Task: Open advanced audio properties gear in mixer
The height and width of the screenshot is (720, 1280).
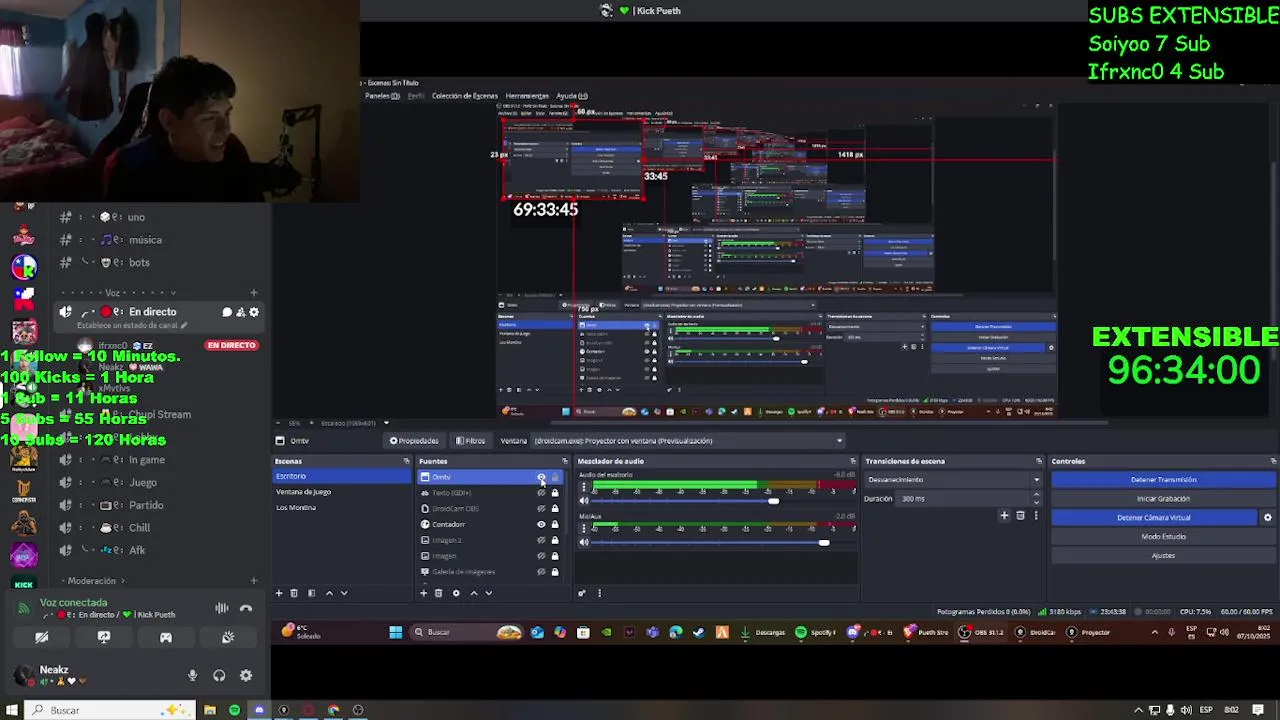Action: (582, 593)
